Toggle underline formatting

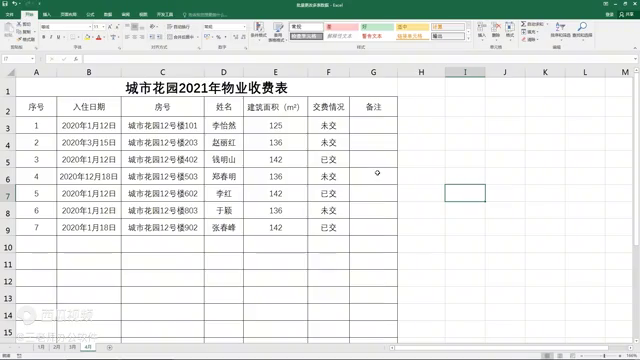(x=58, y=37)
